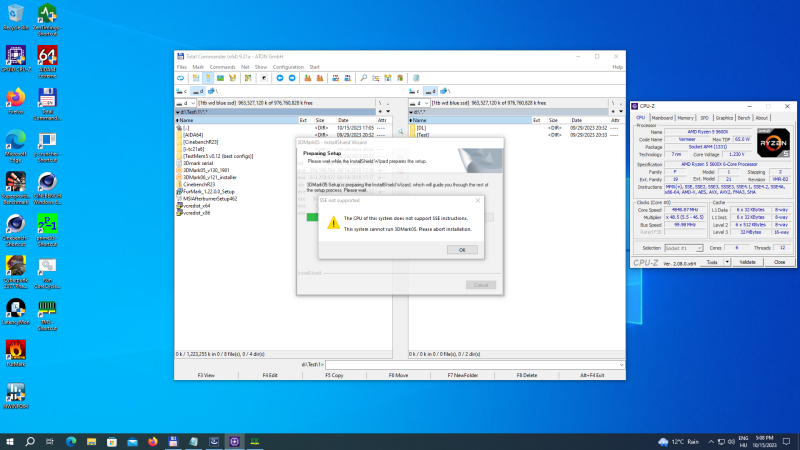Open the left panel favorites asterisk button
This screenshot has height=450, width=800.
click(x=380, y=112)
